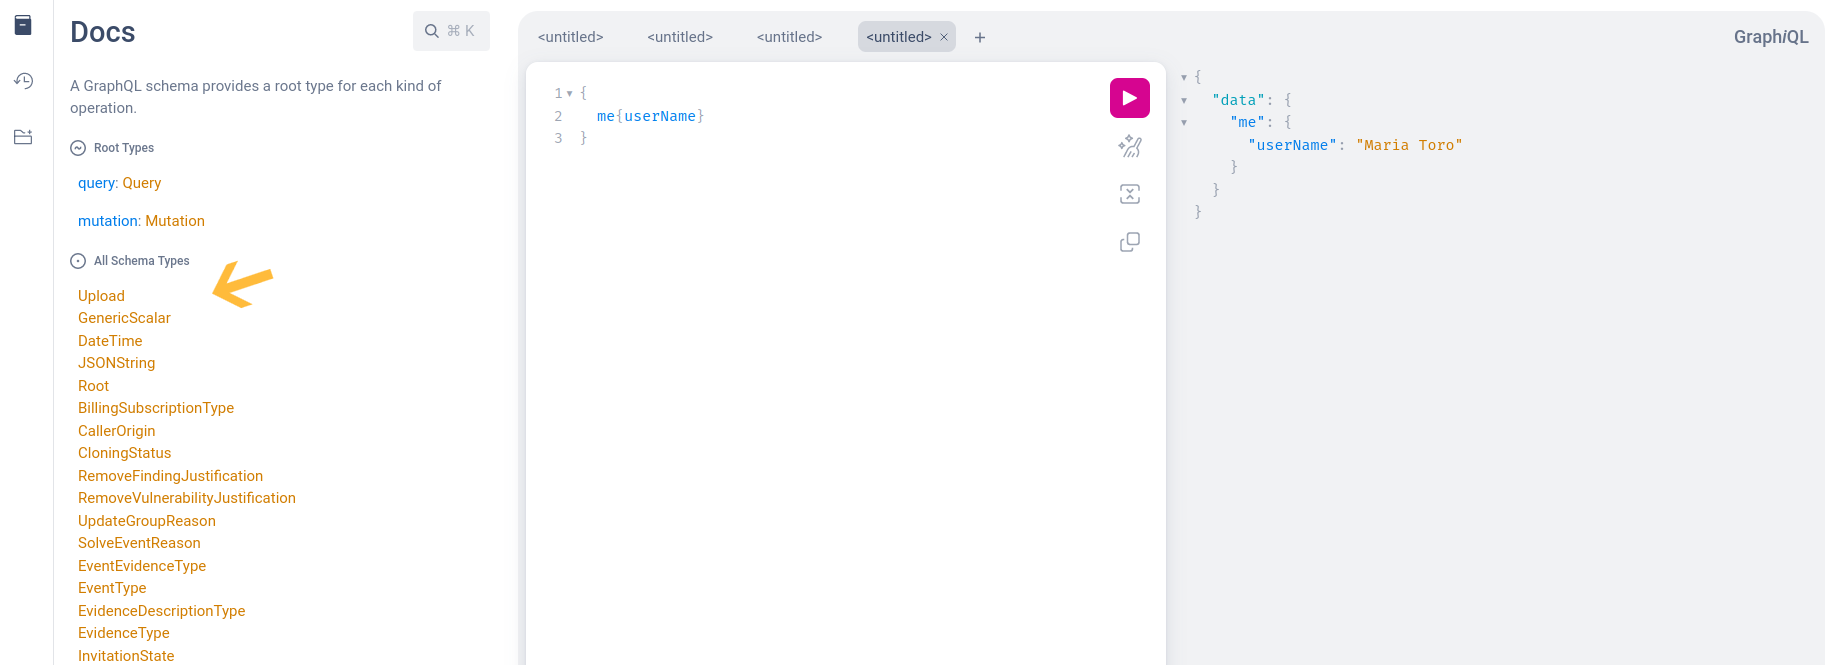This screenshot has width=1832, height=665.
Task: Open the SolveEventReason schema type
Action: pos(139,543)
